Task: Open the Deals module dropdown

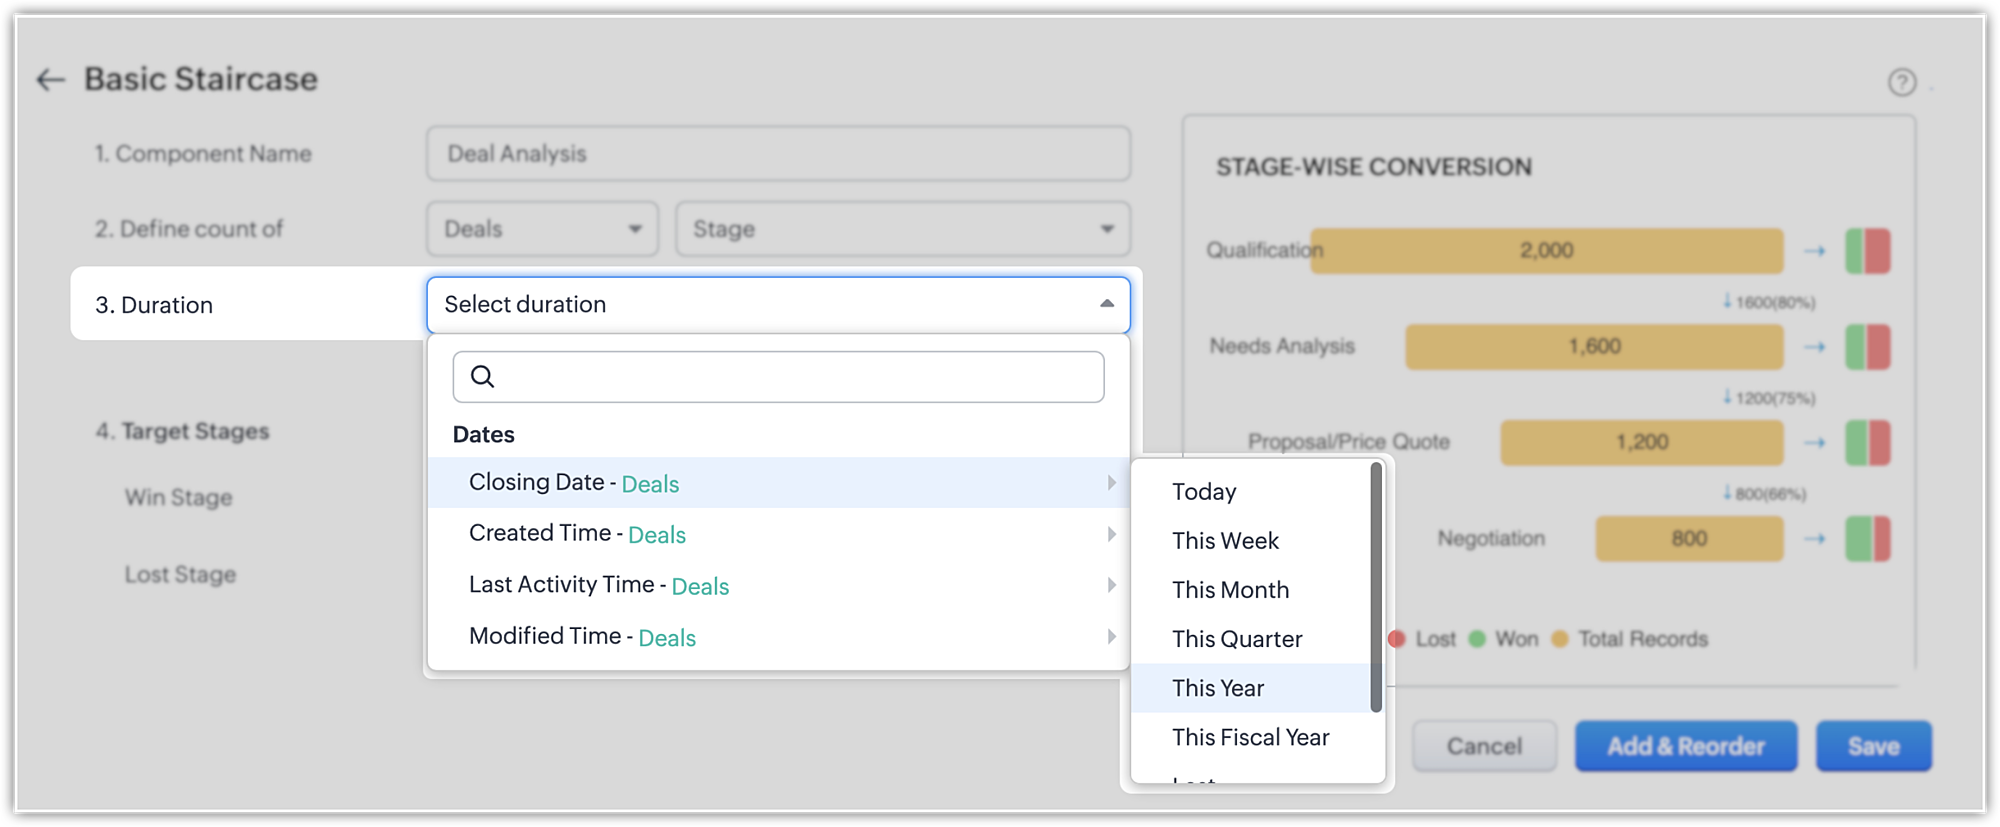Action: 542,229
